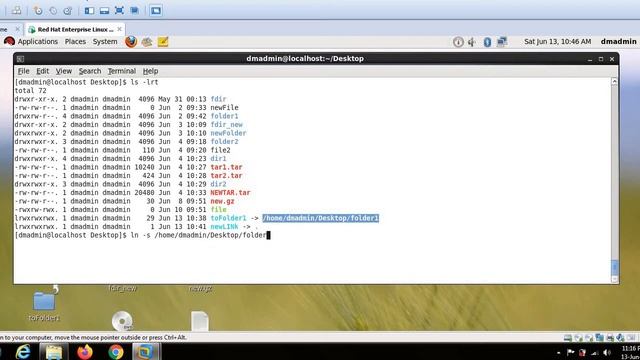Open the volume control in GNOME panel
This screenshot has height=360, width=640.
(472, 42)
